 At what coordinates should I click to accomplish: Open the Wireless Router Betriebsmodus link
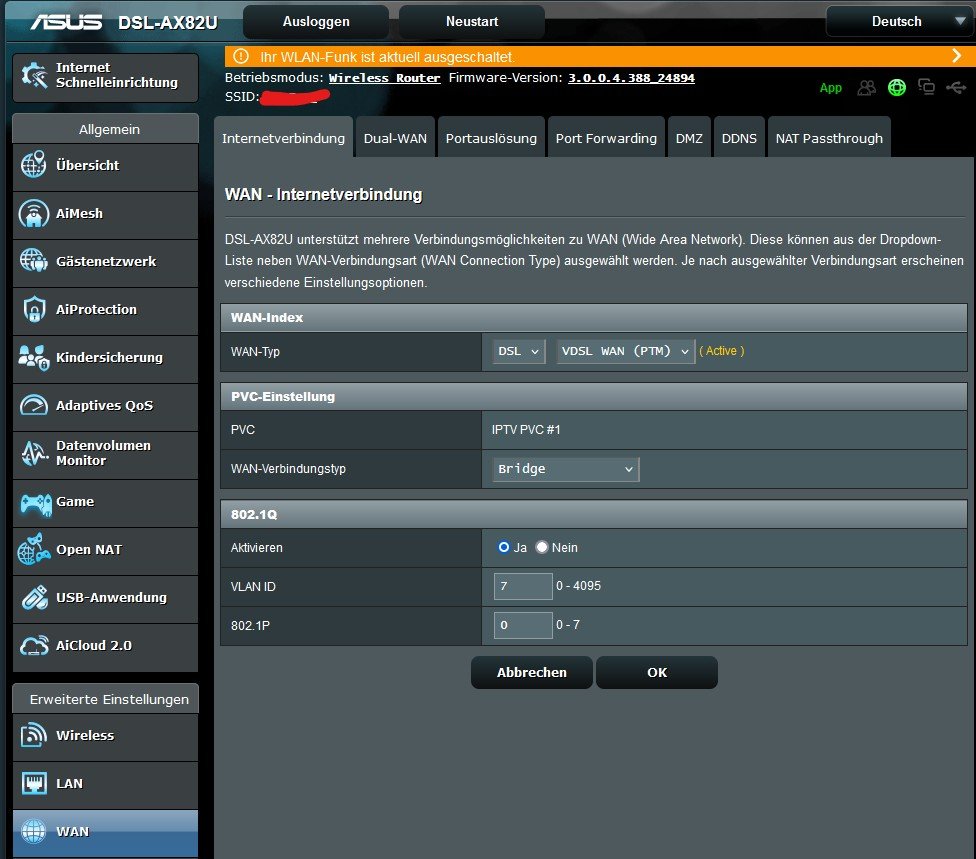[x=384, y=78]
